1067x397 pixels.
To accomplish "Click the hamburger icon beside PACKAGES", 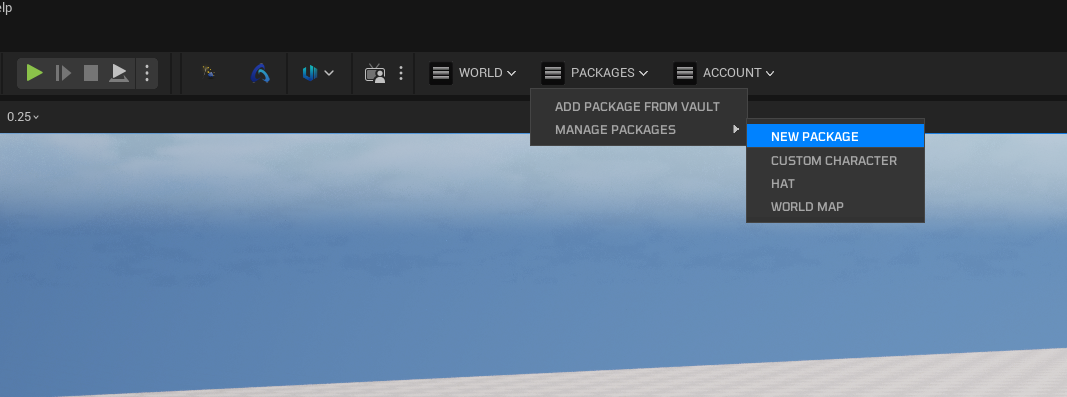I will pyautogui.click(x=553, y=73).
